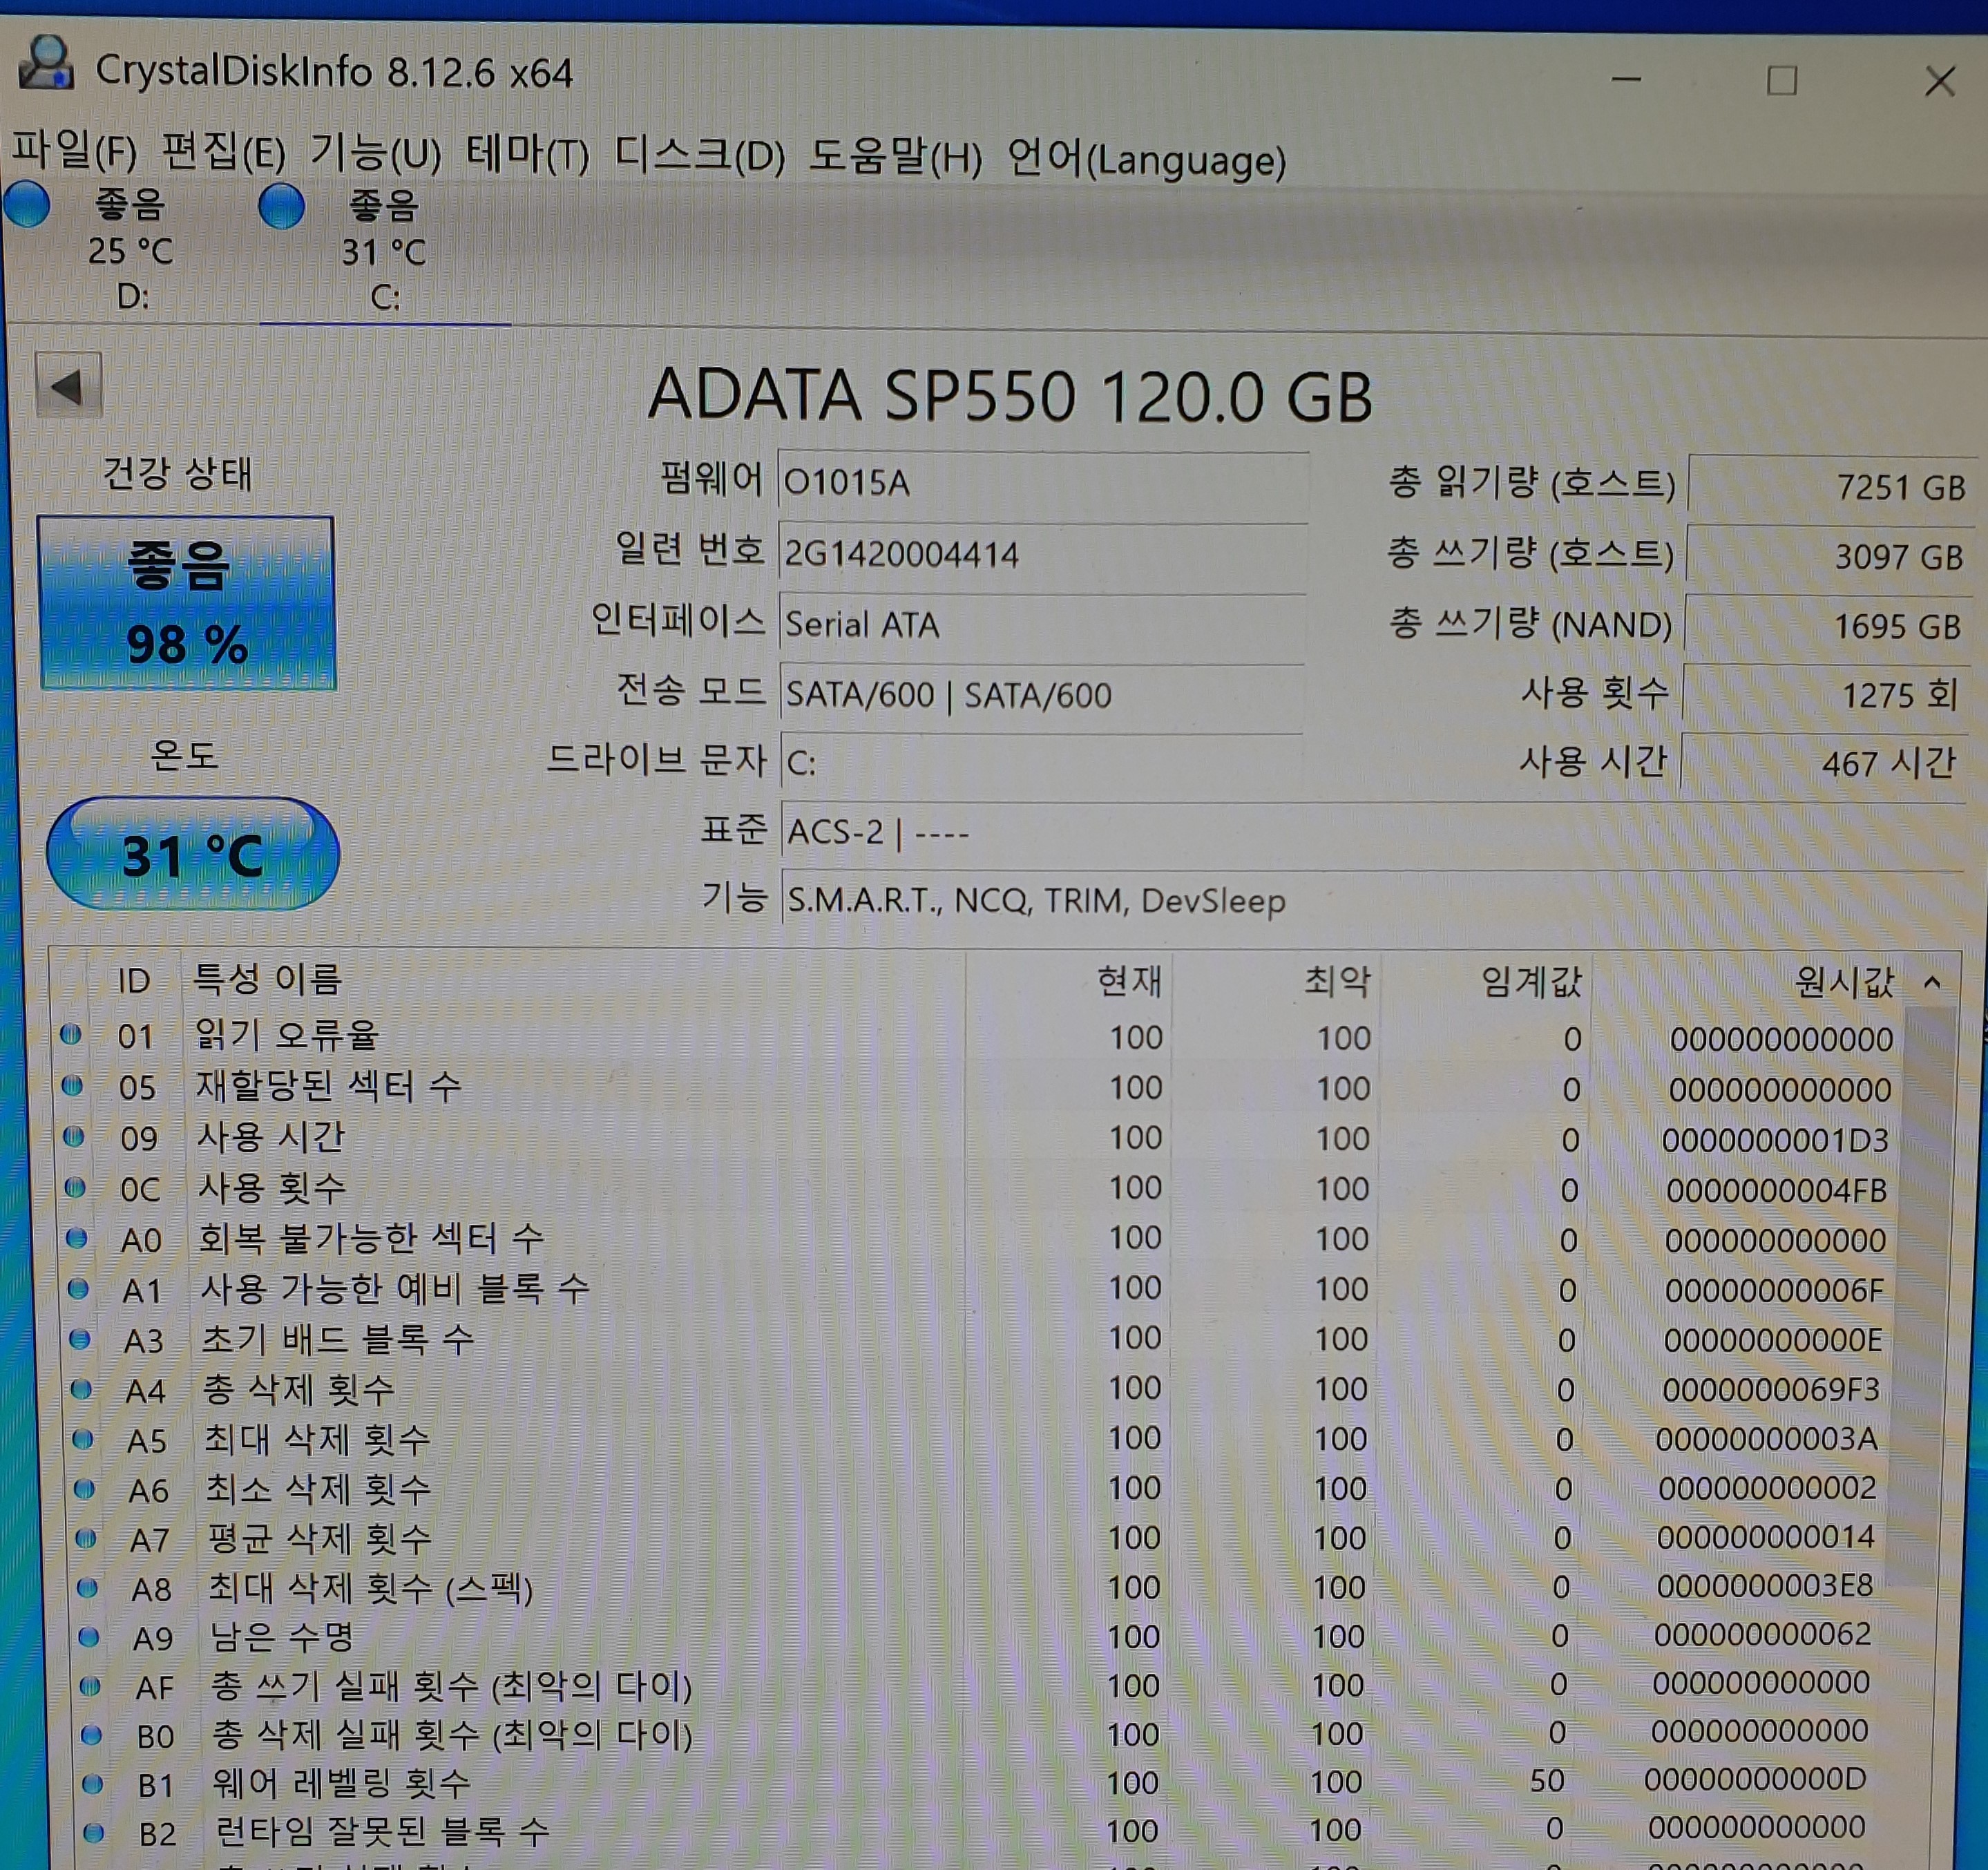Open the 파일(F) menu

[74, 151]
